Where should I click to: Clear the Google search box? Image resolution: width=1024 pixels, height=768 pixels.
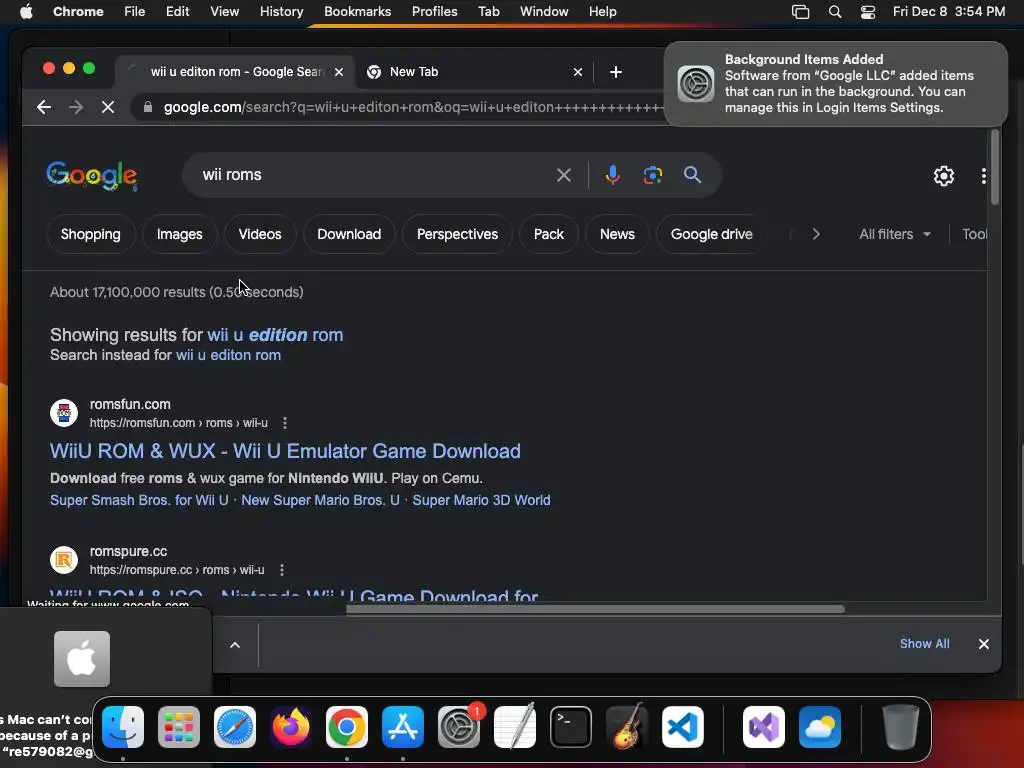(564, 175)
